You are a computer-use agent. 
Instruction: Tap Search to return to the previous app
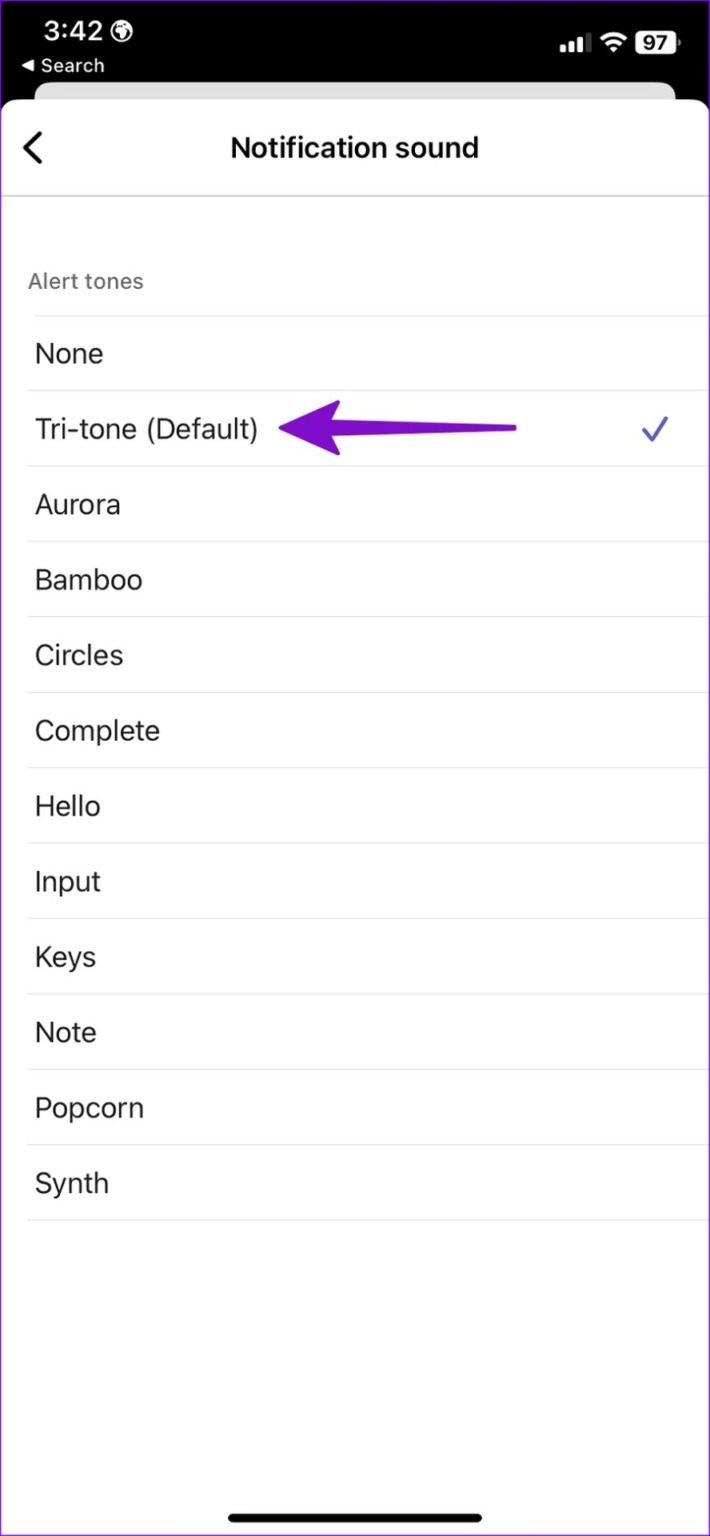pyautogui.click(x=62, y=66)
